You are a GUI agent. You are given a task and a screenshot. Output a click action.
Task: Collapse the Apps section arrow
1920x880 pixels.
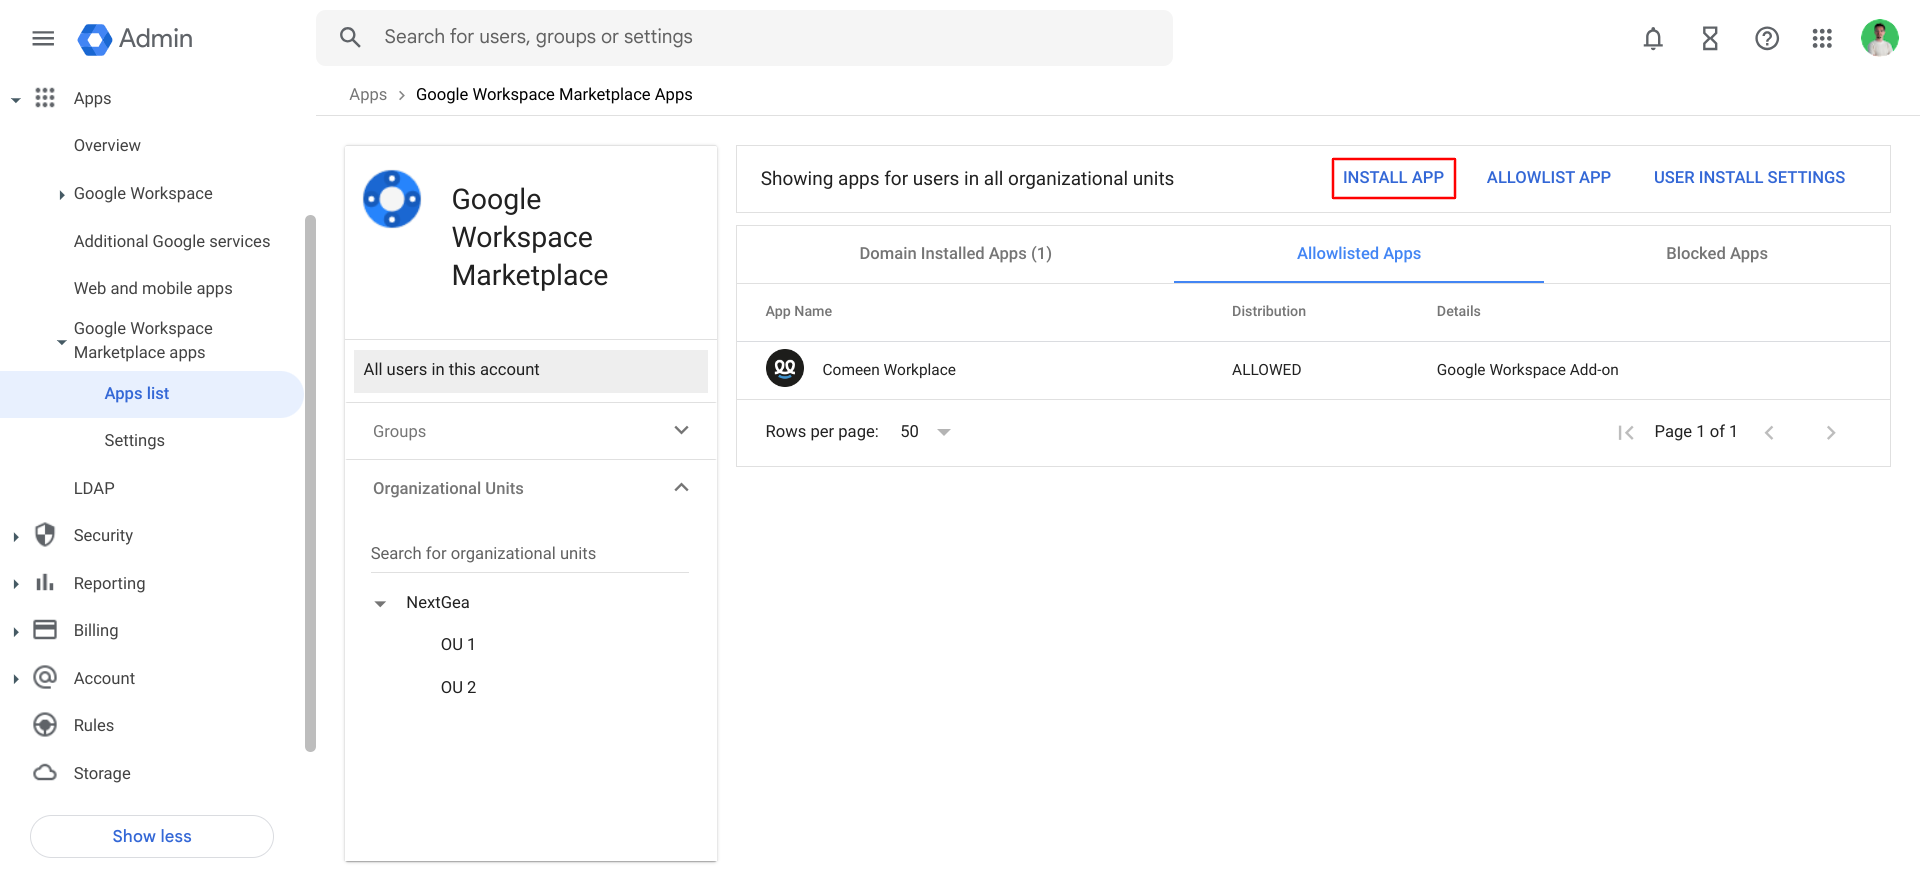click(16, 100)
